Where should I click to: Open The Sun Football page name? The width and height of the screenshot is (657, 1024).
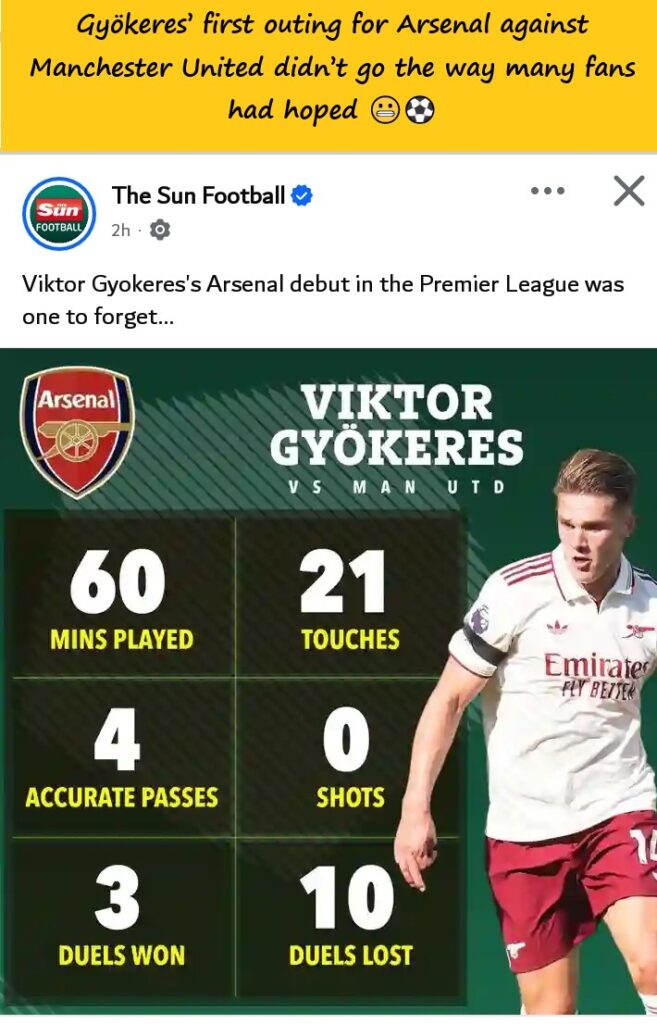tap(199, 196)
